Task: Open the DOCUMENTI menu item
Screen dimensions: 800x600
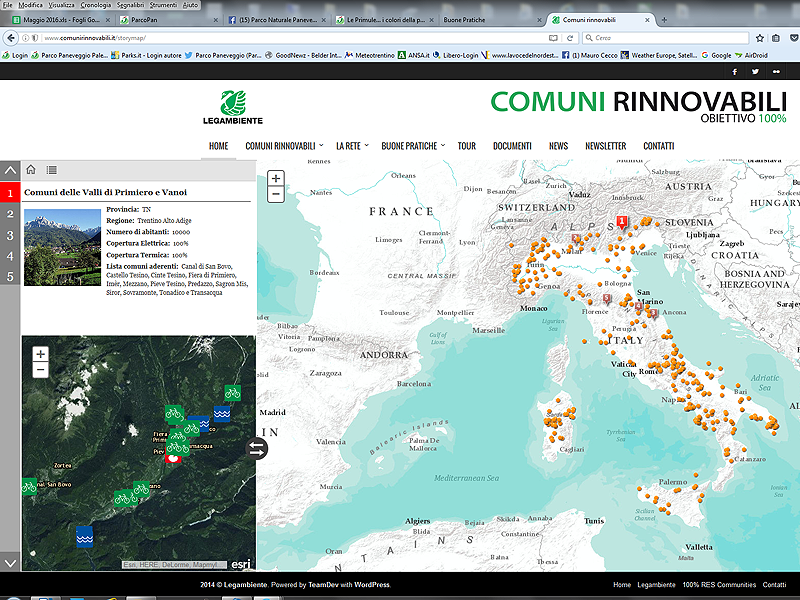Action: (x=512, y=146)
